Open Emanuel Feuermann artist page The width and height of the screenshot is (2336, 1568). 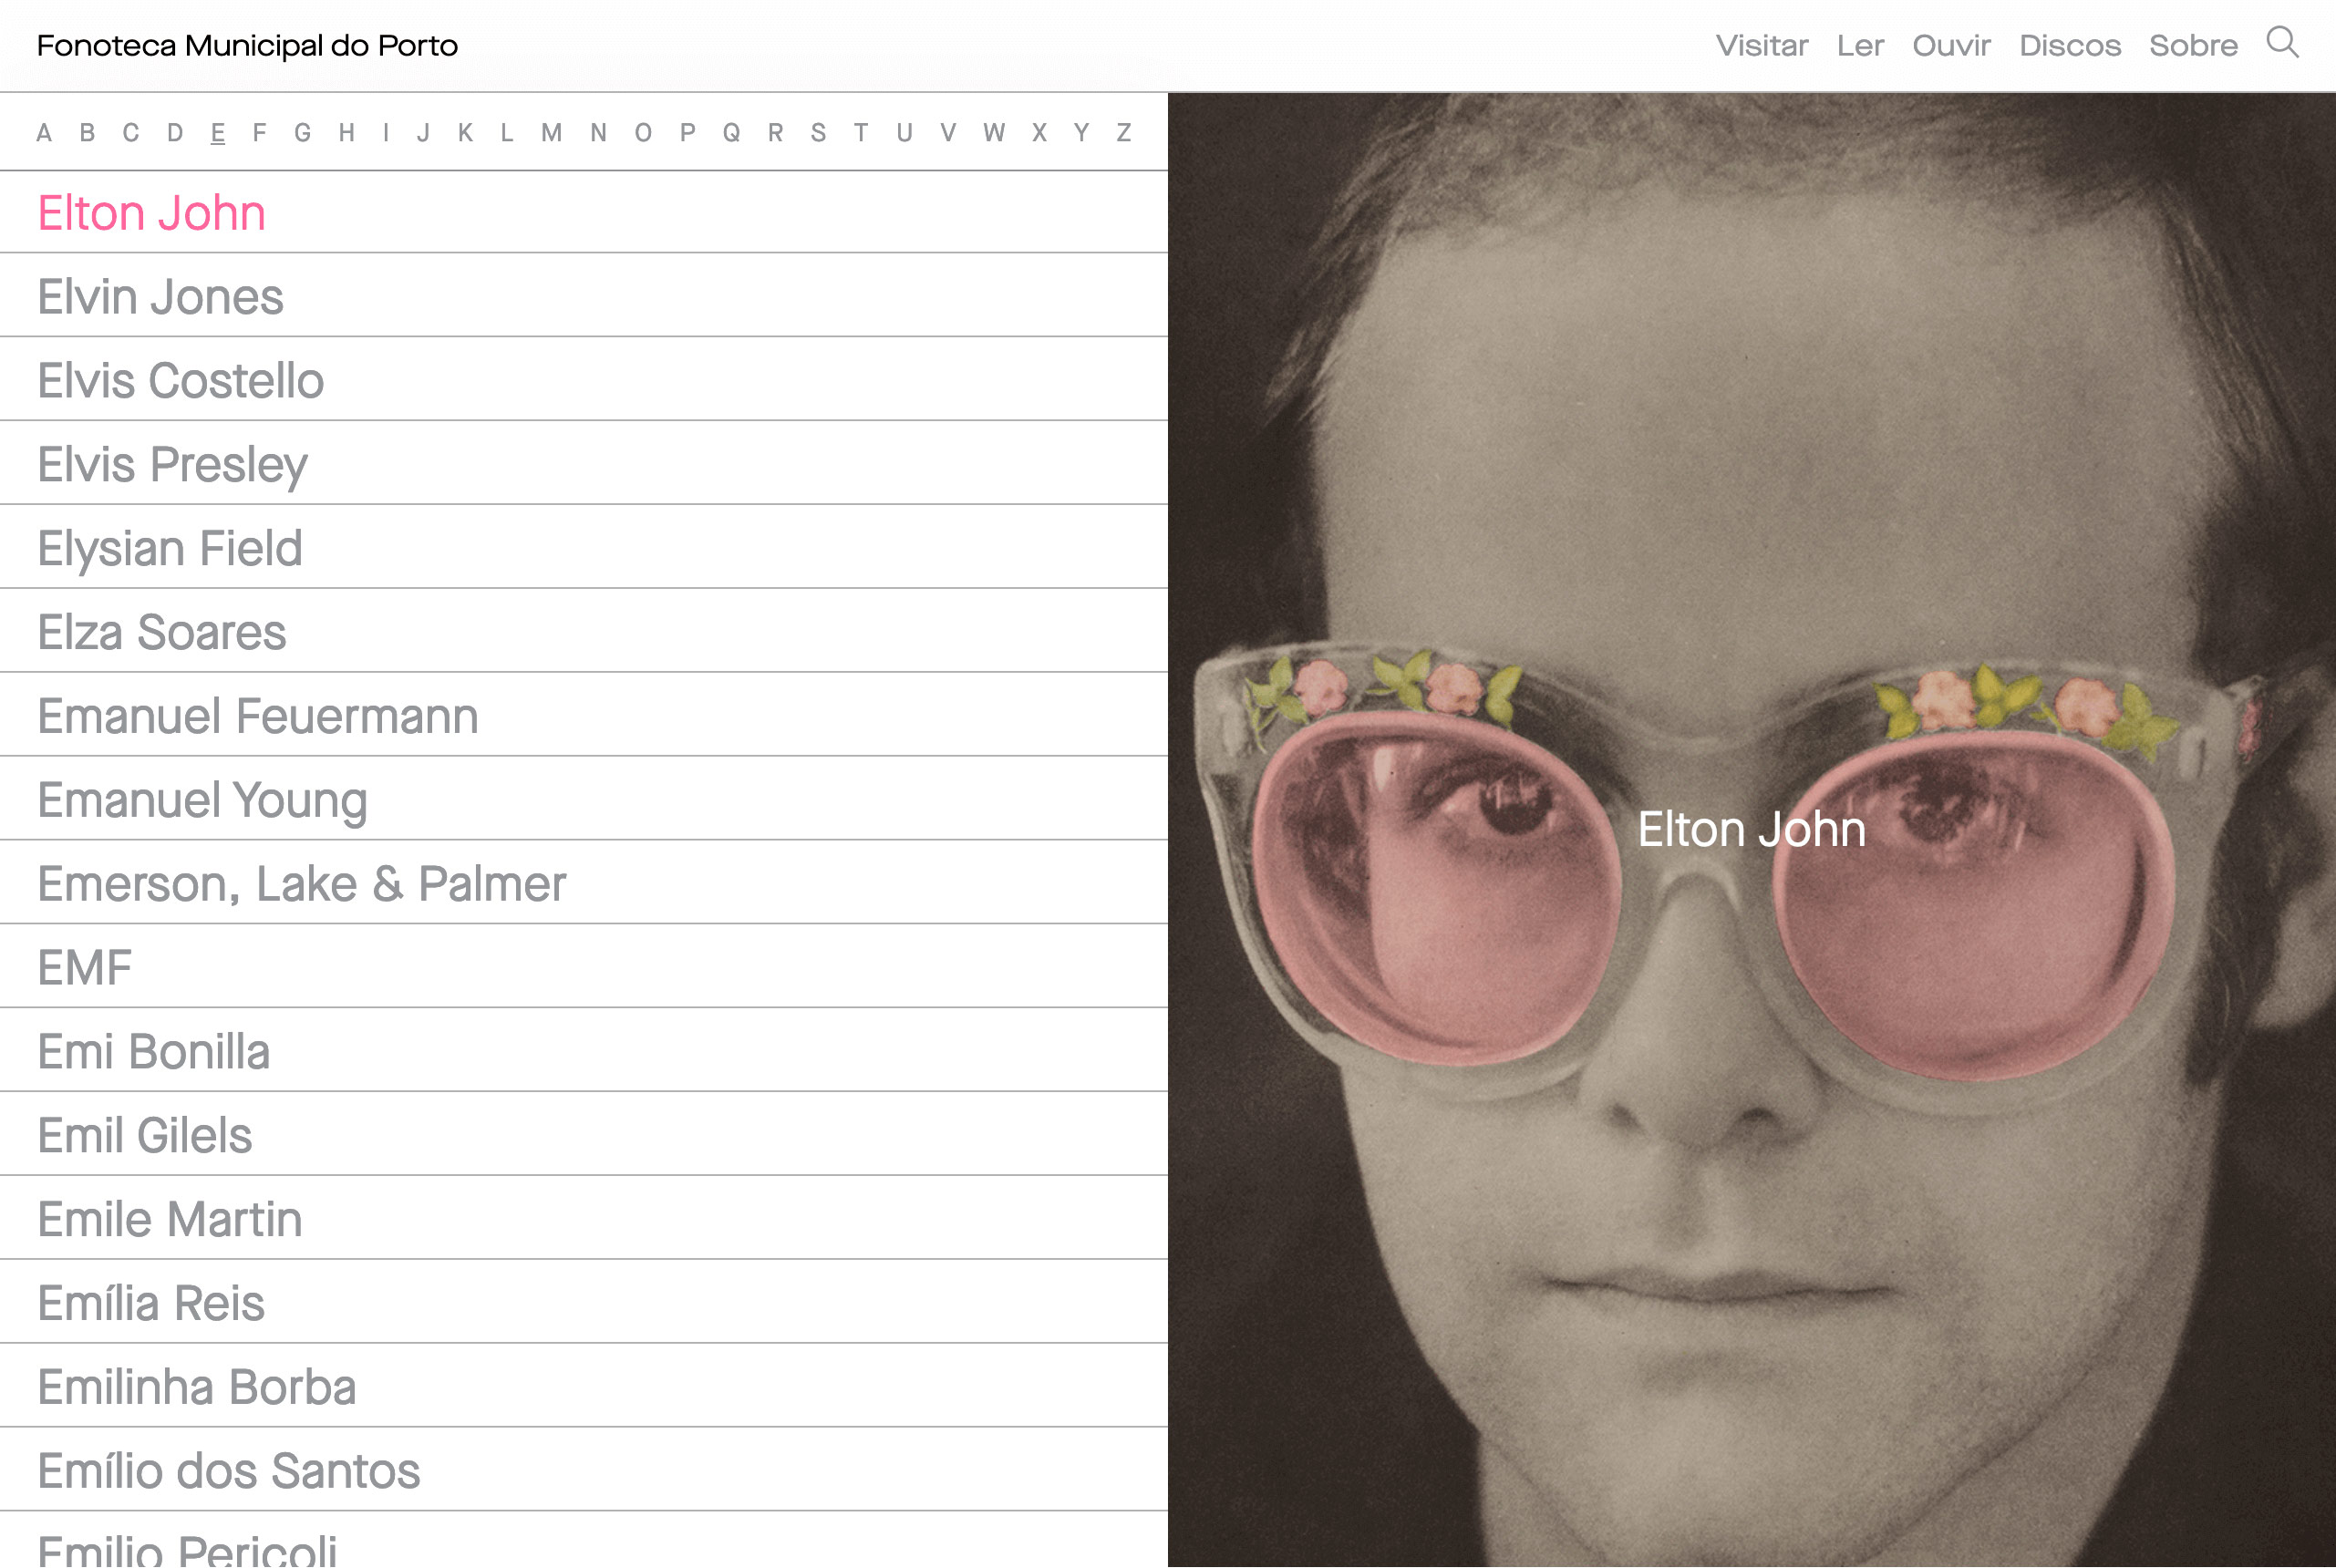(584, 716)
